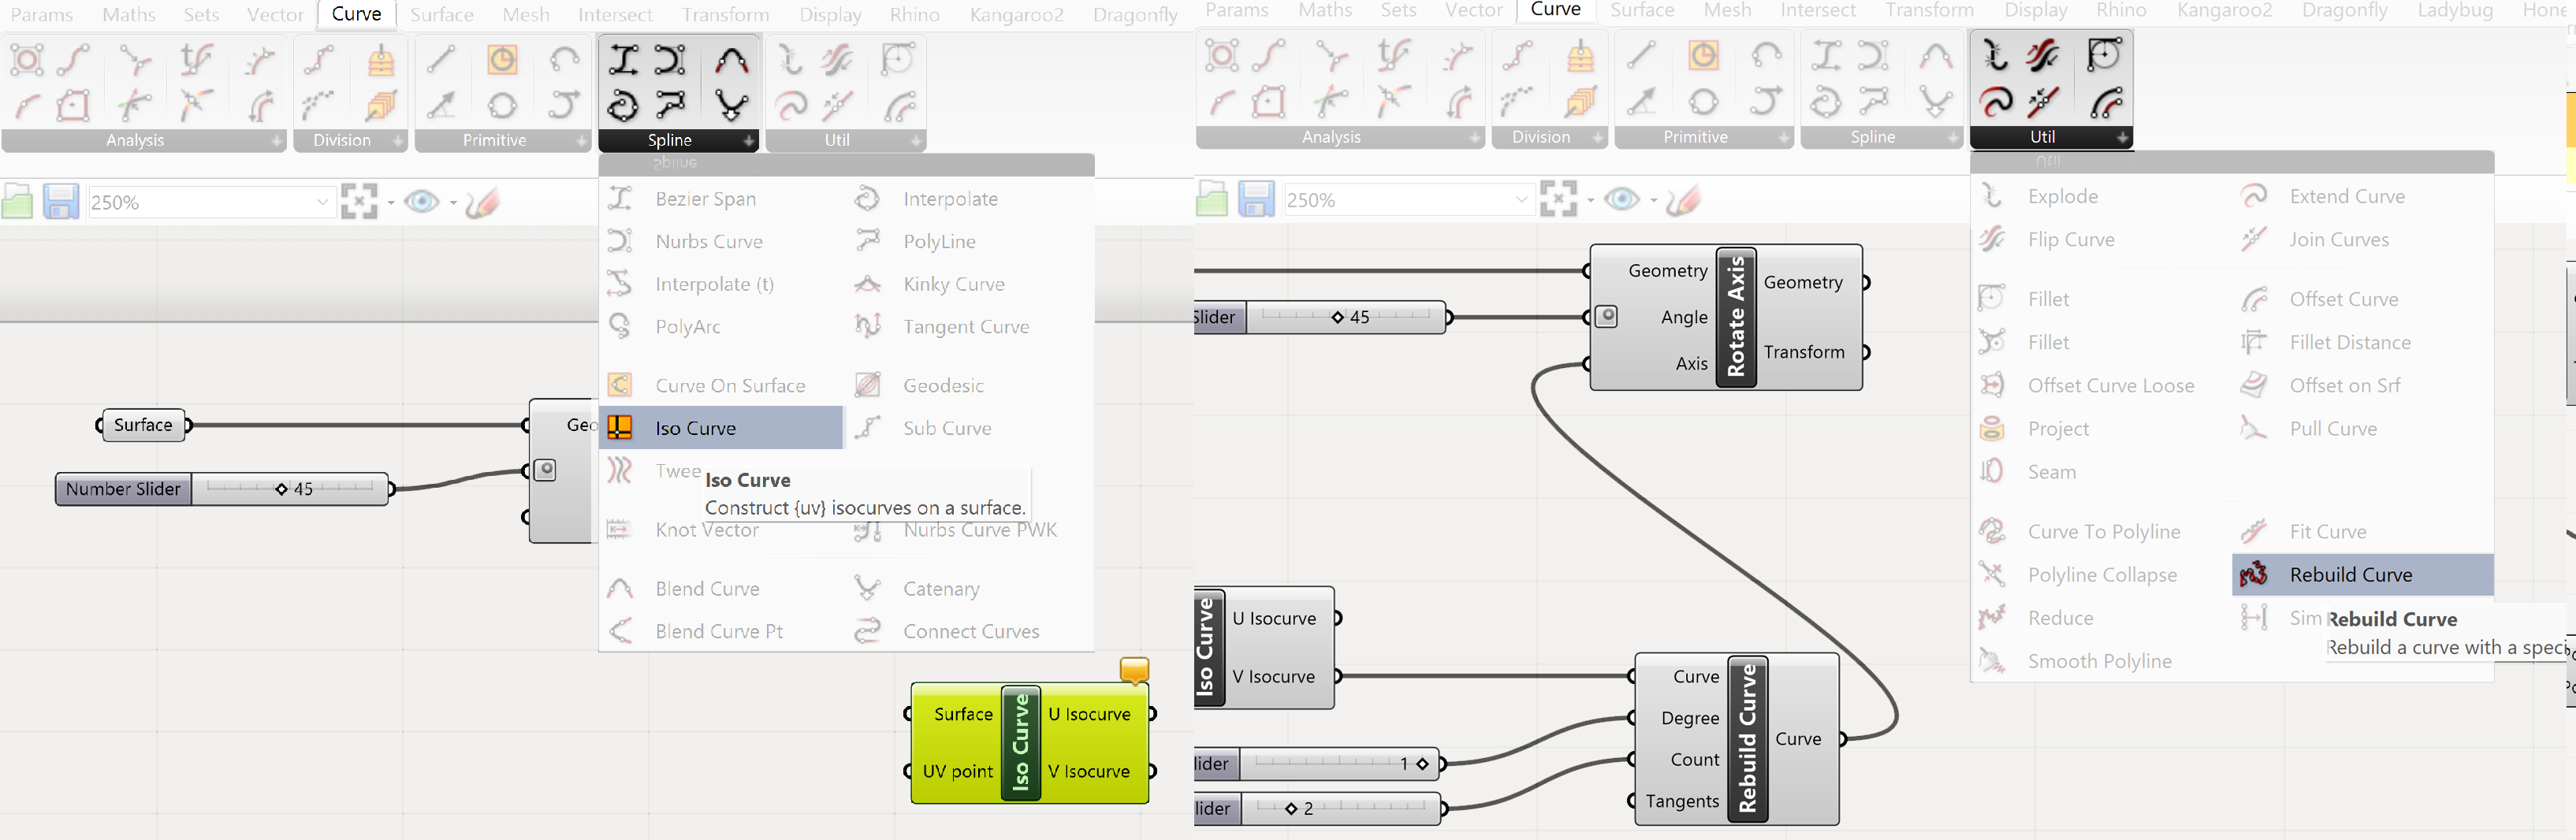This screenshot has width=2576, height=840.
Task: Open the 250% zoom dropdown on left canvas
Action: point(322,202)
